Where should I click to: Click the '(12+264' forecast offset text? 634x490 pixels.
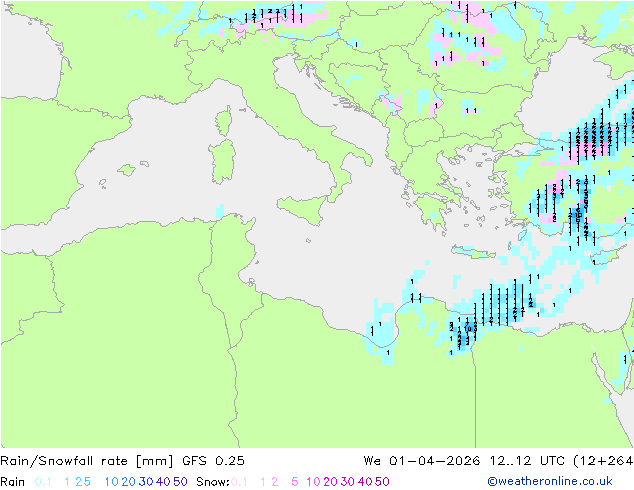click(x=603, y=461)
